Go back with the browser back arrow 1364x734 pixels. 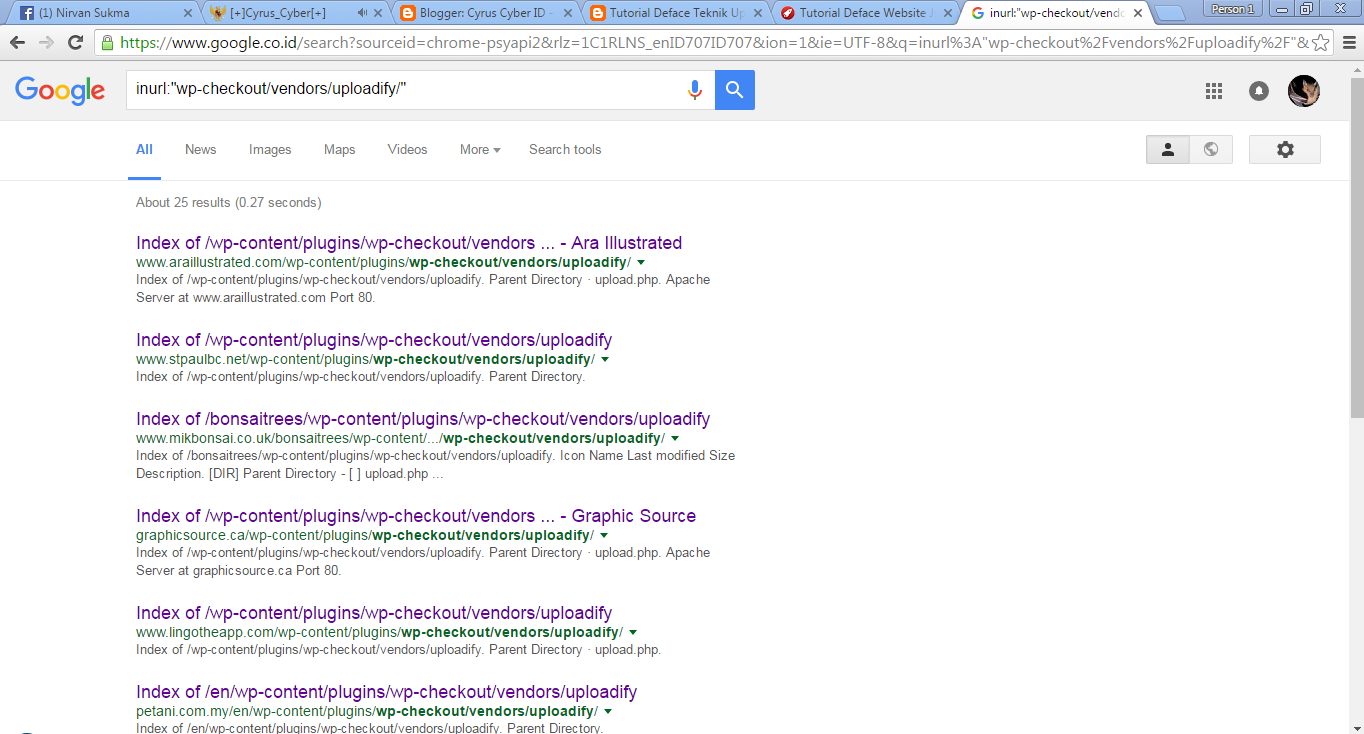tap(17, 43)
